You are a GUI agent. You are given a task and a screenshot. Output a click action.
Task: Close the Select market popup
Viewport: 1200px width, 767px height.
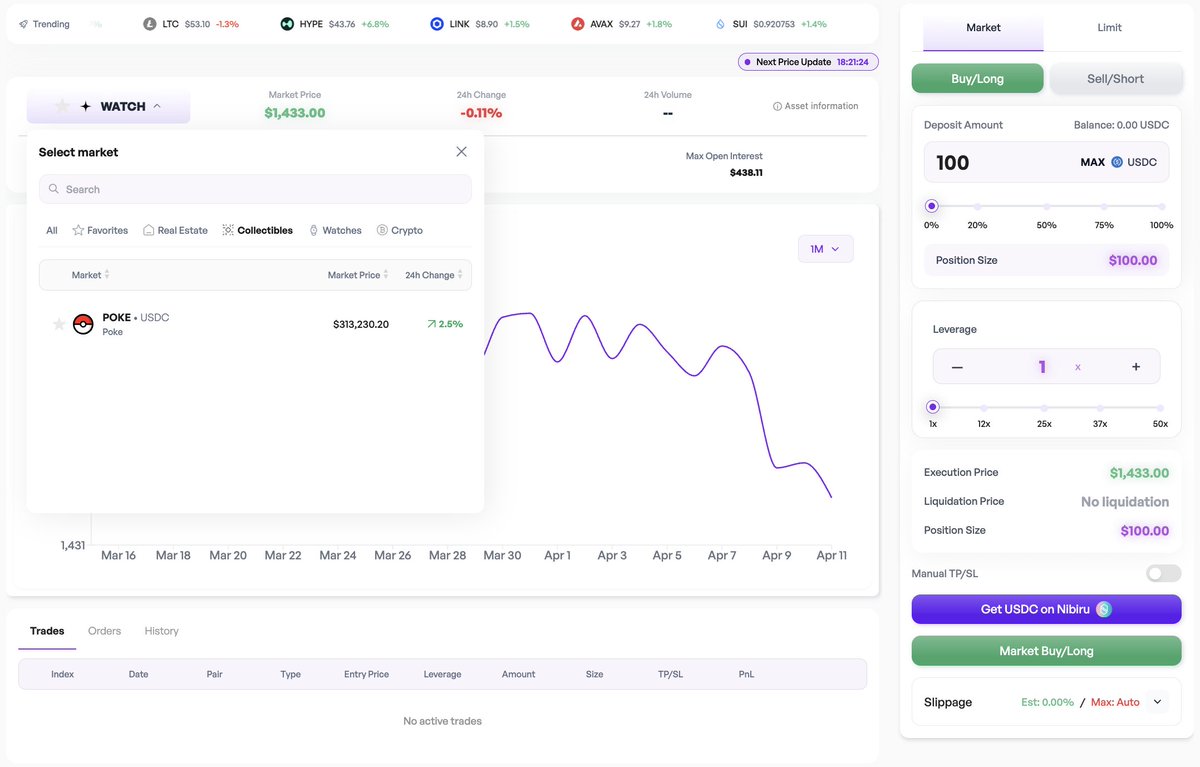pos(461,152)
